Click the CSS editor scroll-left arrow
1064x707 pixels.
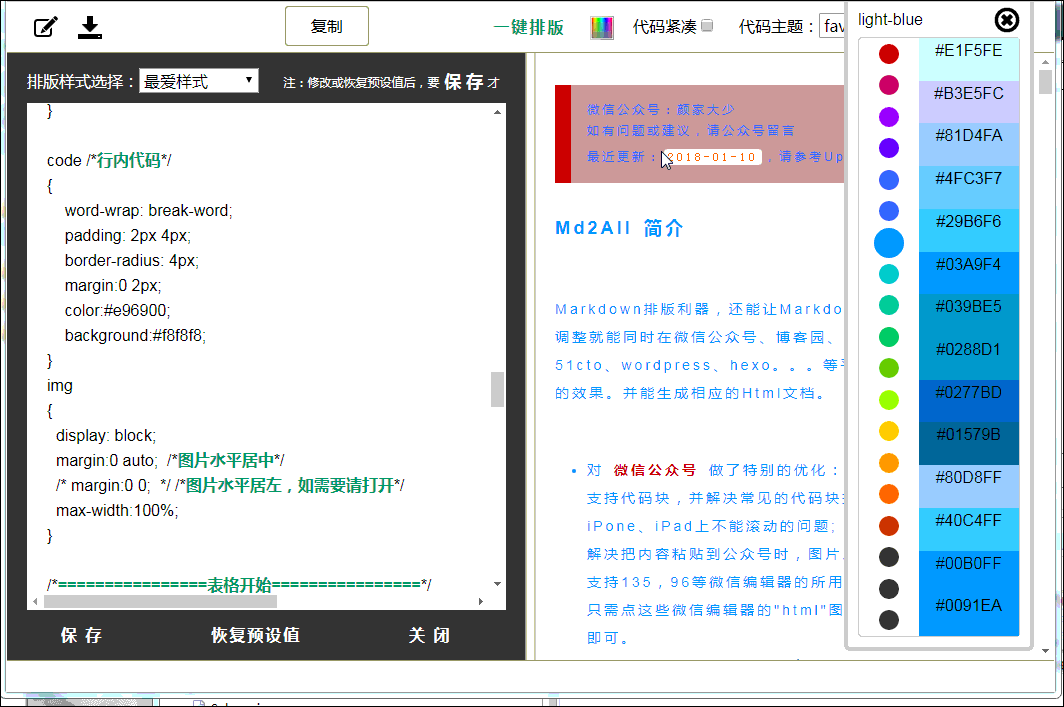point(35,602)
